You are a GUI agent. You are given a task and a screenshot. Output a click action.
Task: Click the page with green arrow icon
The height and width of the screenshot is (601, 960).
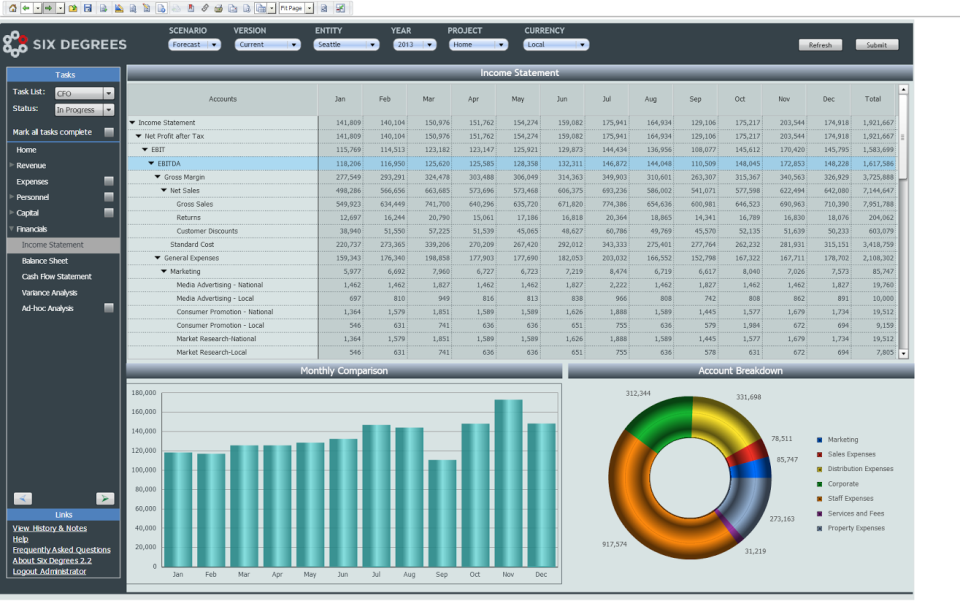[103, 9]
